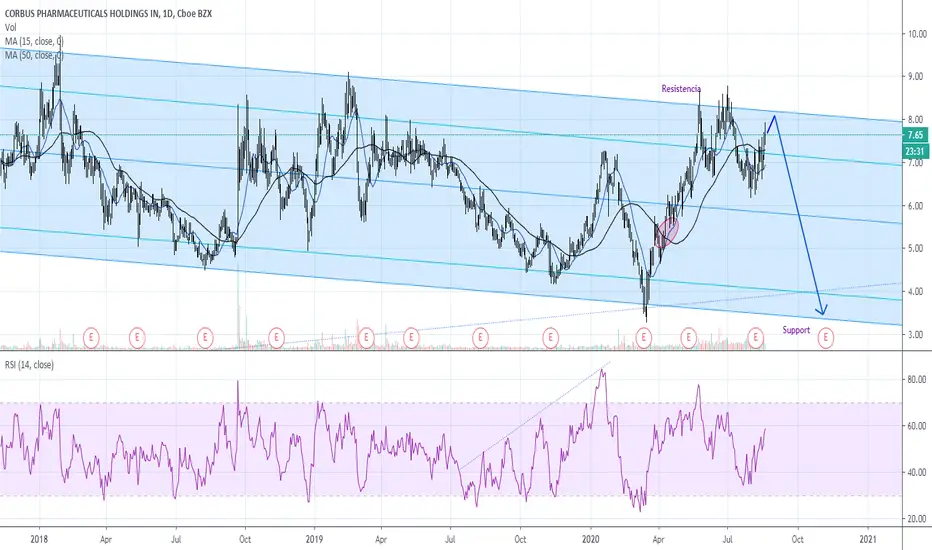Viewport: 932px width, 550px height.
Task: Click the RSI (14, close) indicator legend
Action: click(x=29, y=365)
